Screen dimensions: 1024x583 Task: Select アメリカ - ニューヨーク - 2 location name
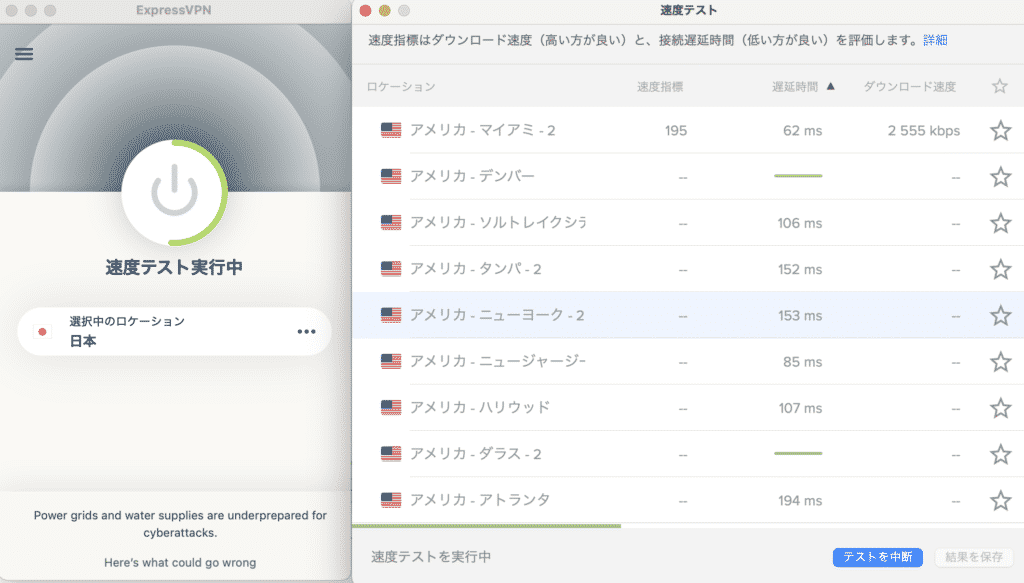click(x=497, y=315)
